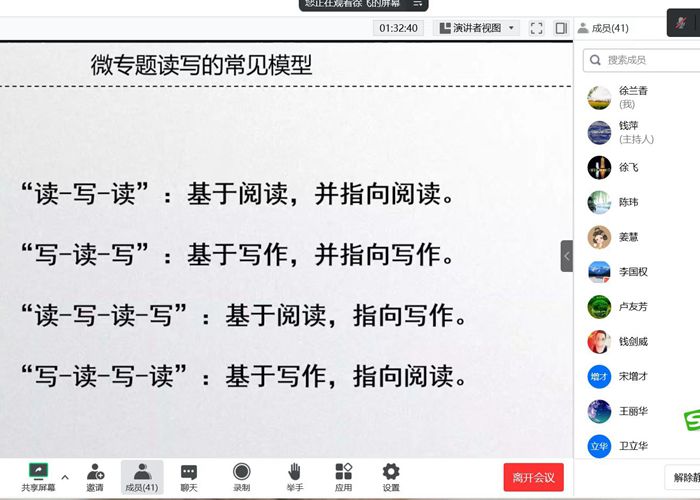Collapse the member list side panel arrow
The height and width of the screenshot is (500, 700).
coord(567,256)
